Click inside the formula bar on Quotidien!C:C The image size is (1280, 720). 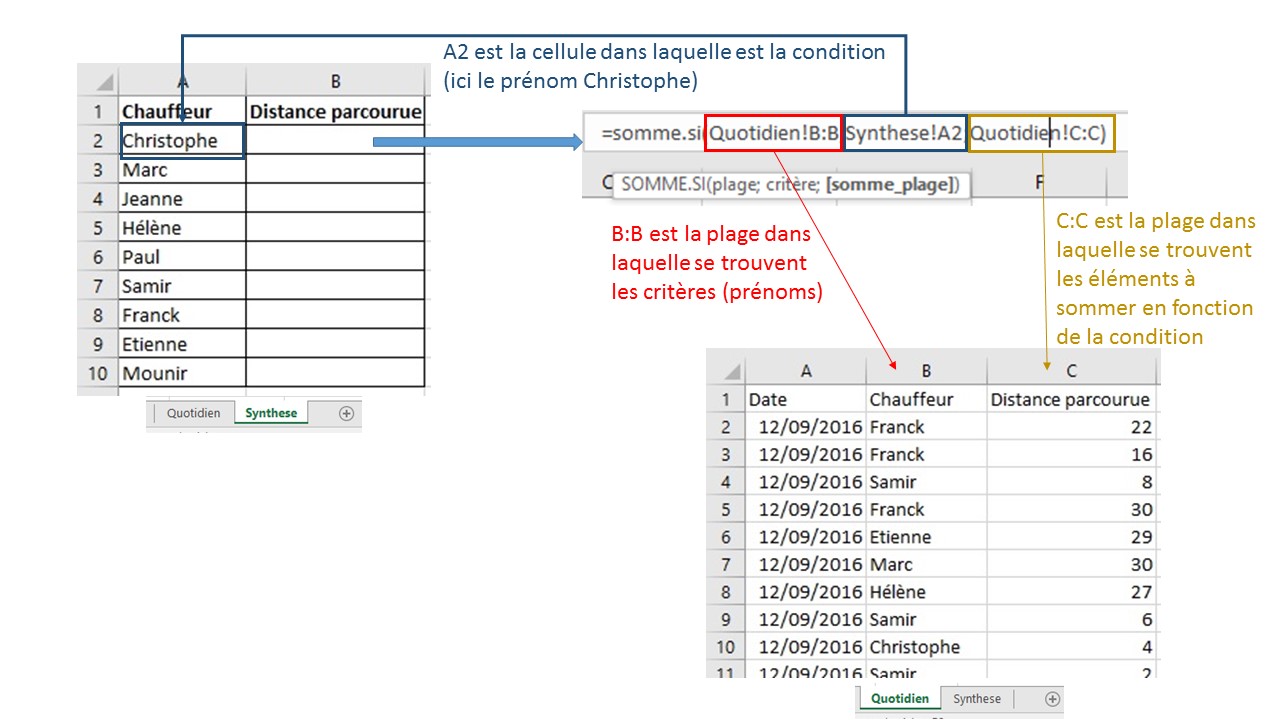point(1042,135)
